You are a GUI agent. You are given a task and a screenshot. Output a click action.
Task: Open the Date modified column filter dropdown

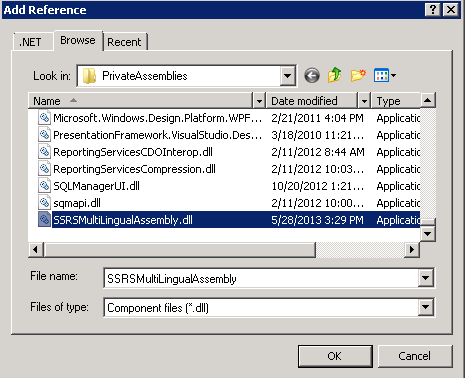coord(364,101)
